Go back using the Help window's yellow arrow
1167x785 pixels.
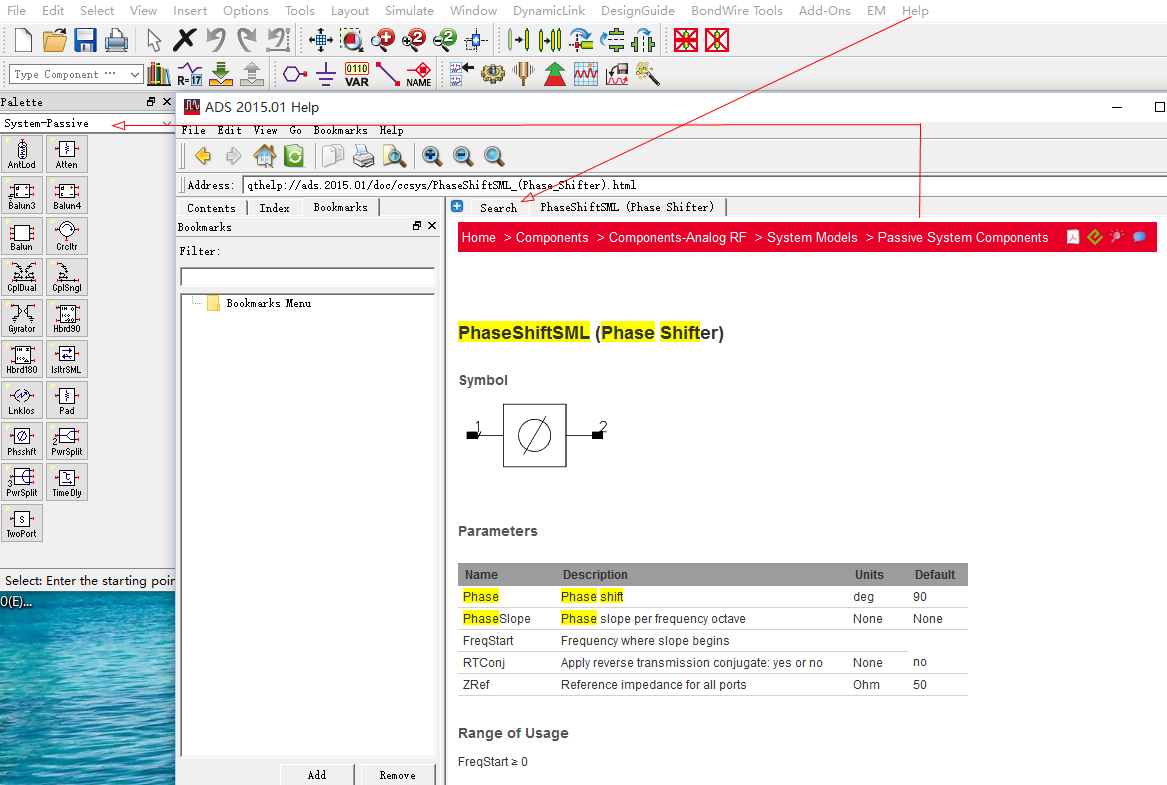tap(202, 156)
